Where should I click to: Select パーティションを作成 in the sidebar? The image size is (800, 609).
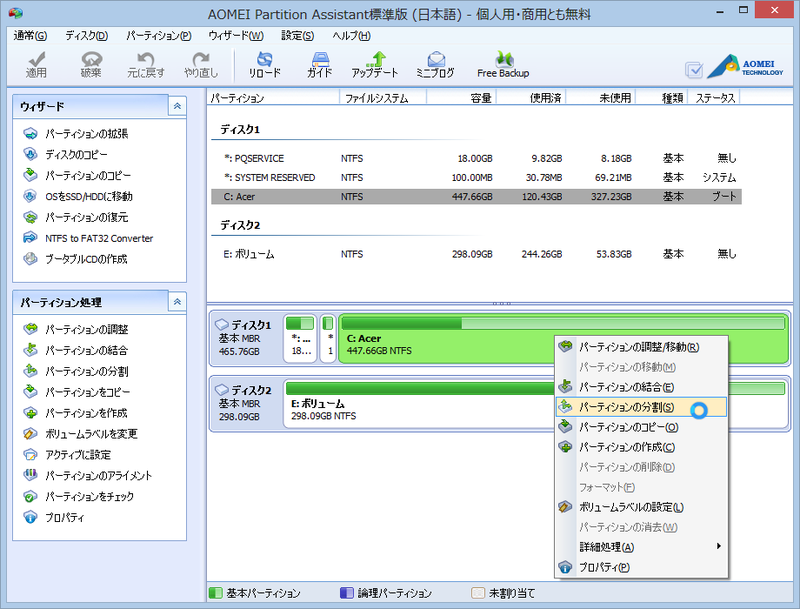coord(76,413)
